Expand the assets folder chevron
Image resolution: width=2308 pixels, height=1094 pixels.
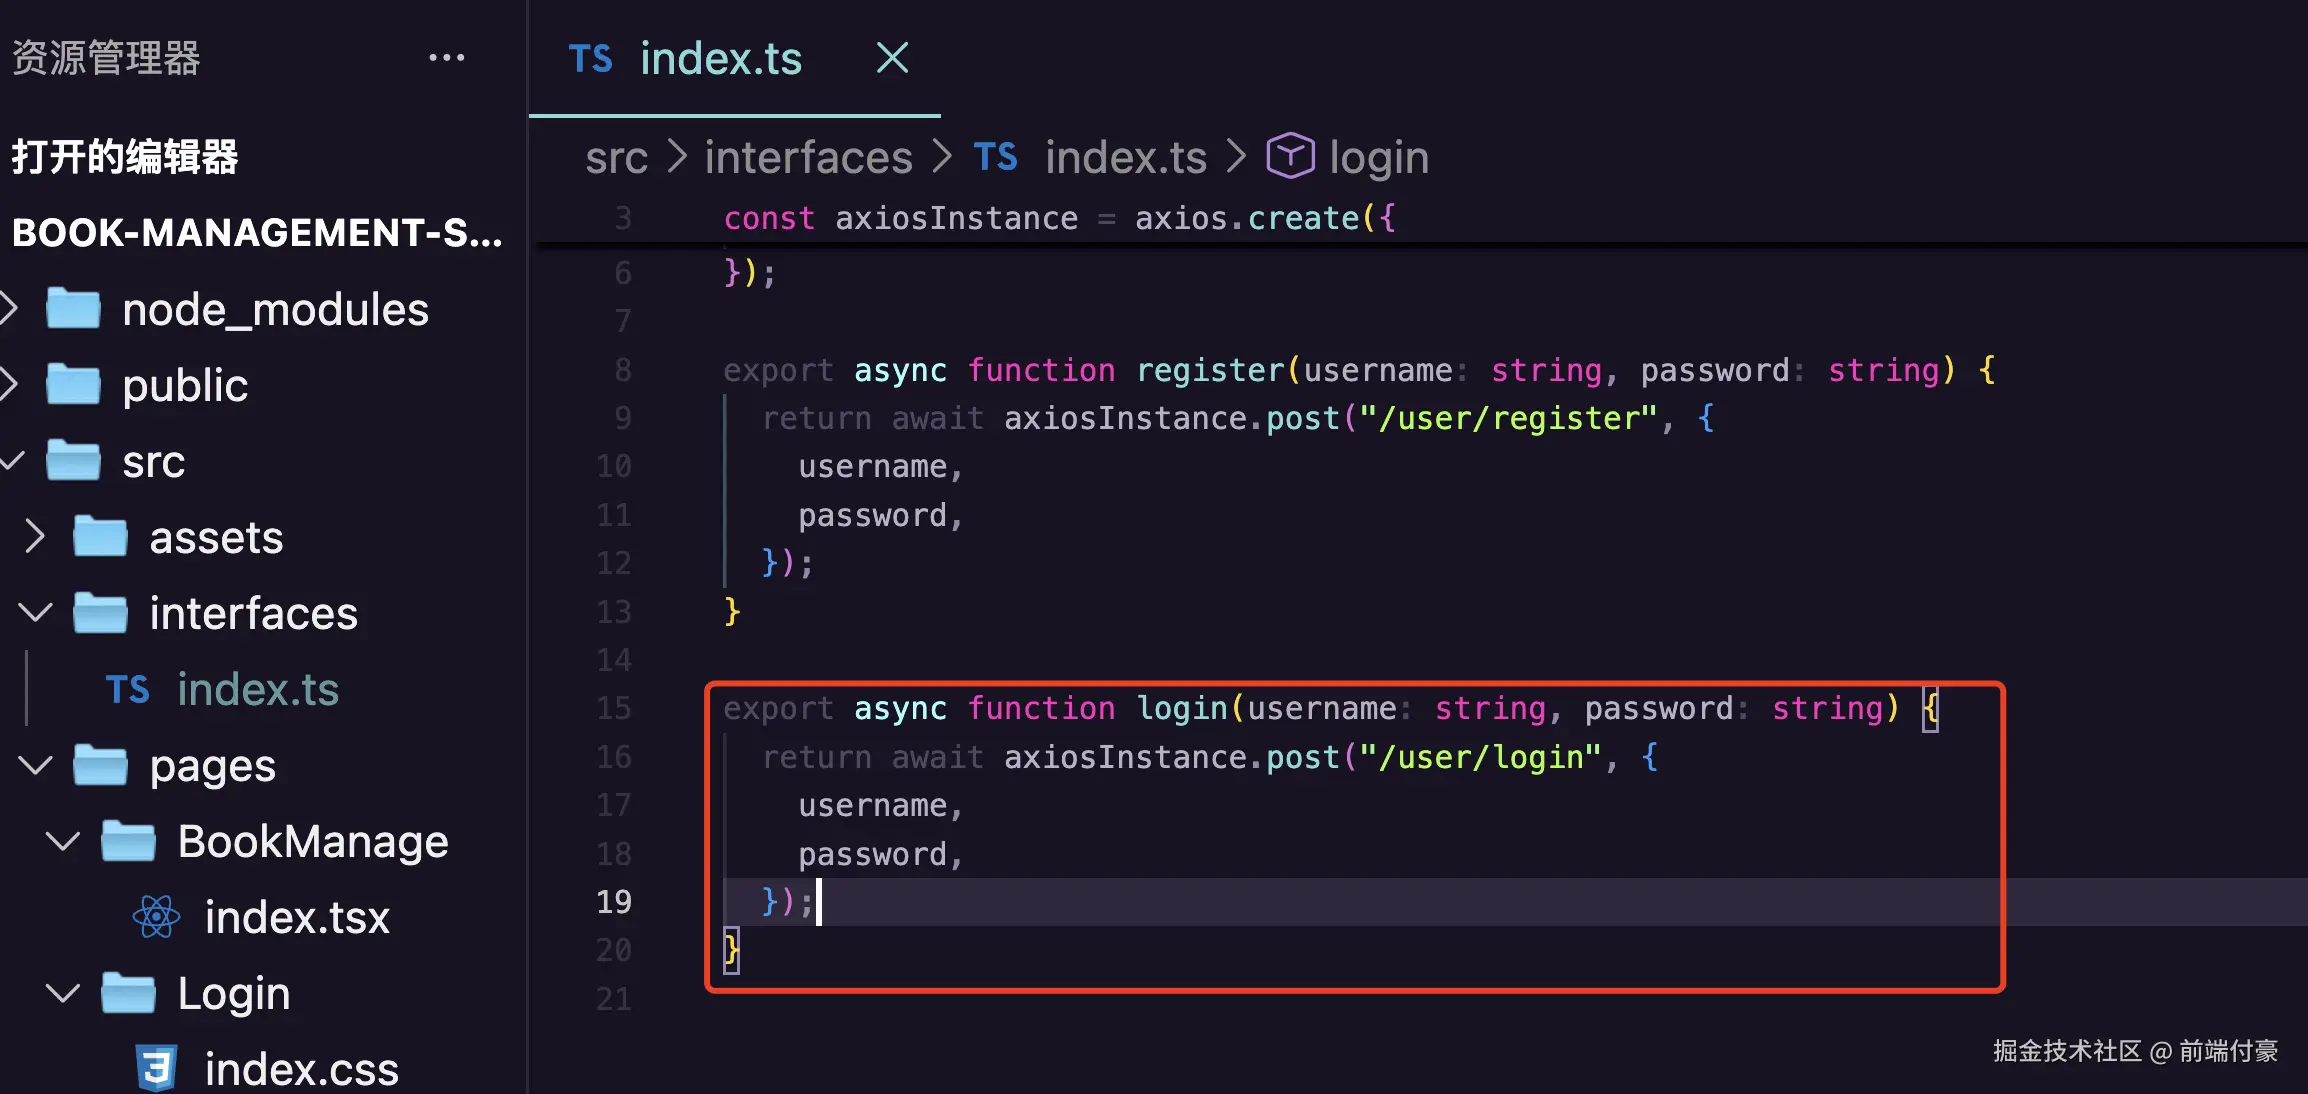35,537
